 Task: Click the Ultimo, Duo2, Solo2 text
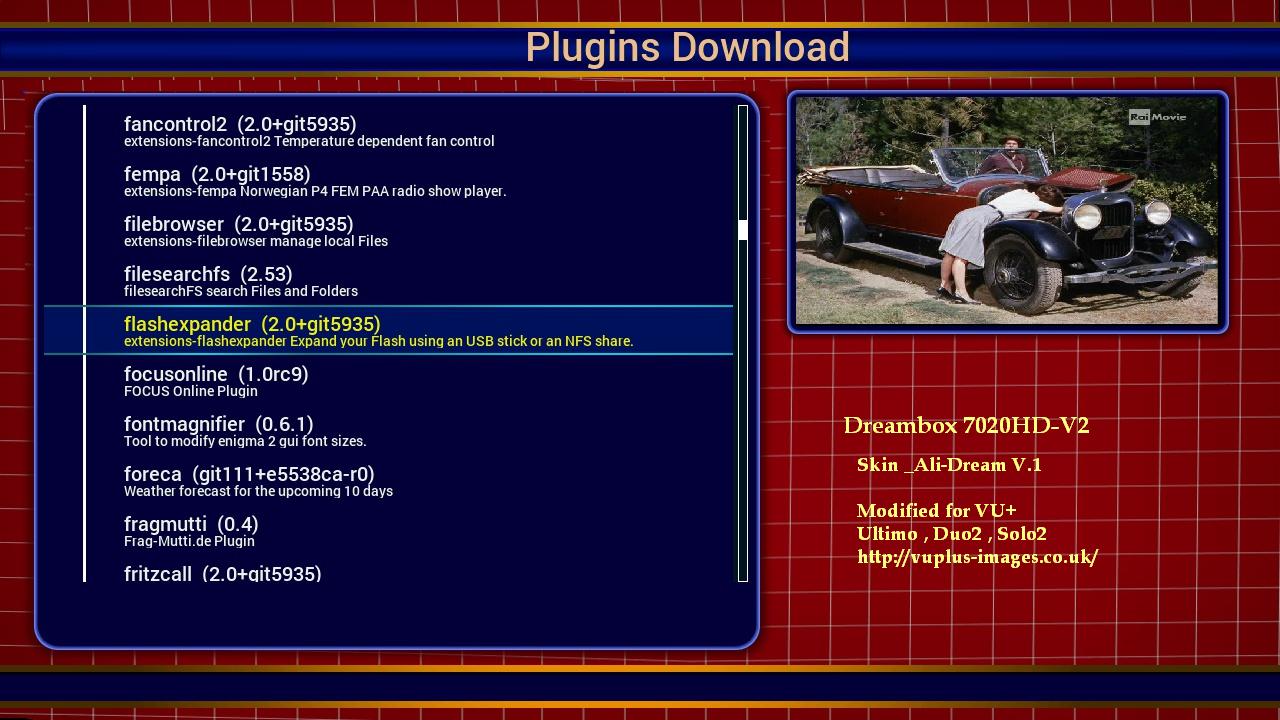click(x=951, y=534)
